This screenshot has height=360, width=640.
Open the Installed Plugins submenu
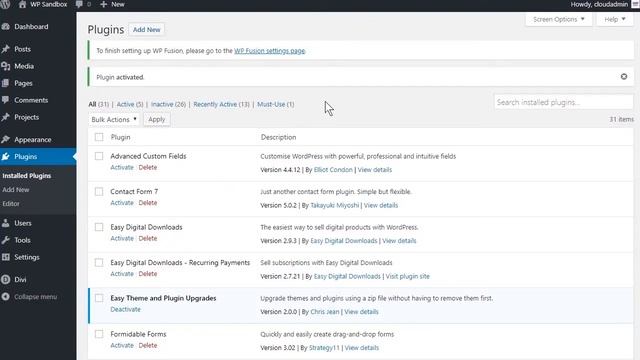[27, 176]
